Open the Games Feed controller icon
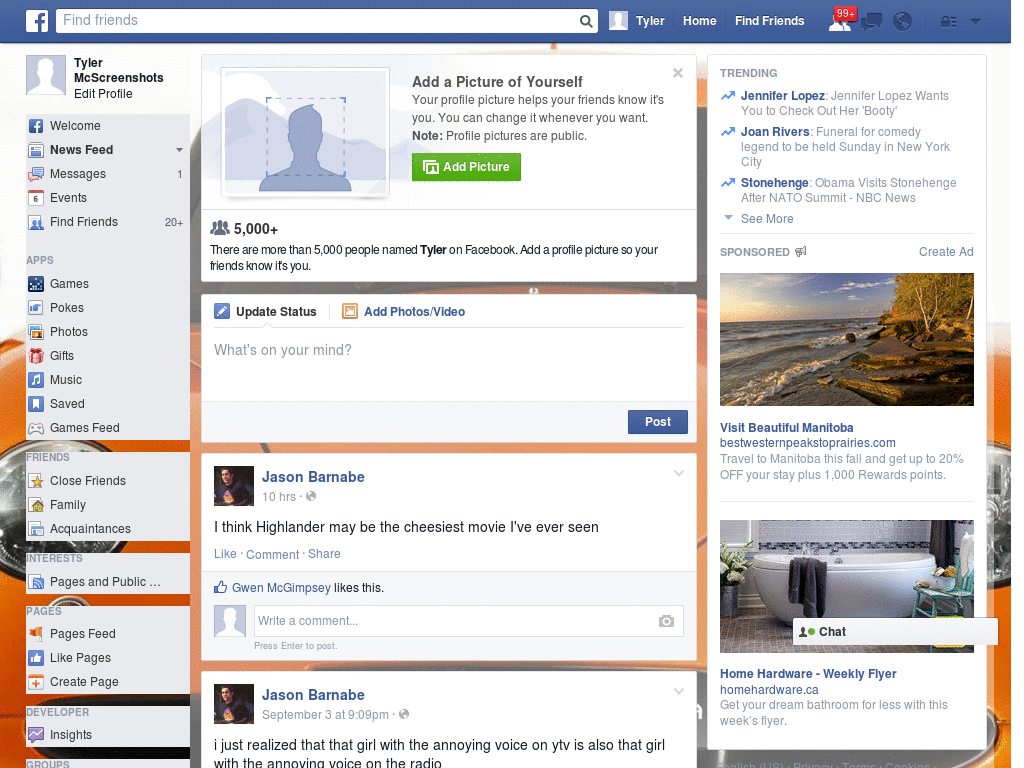Image resolution: width=1024 pixels, height=768 pixels. point(36,428)
